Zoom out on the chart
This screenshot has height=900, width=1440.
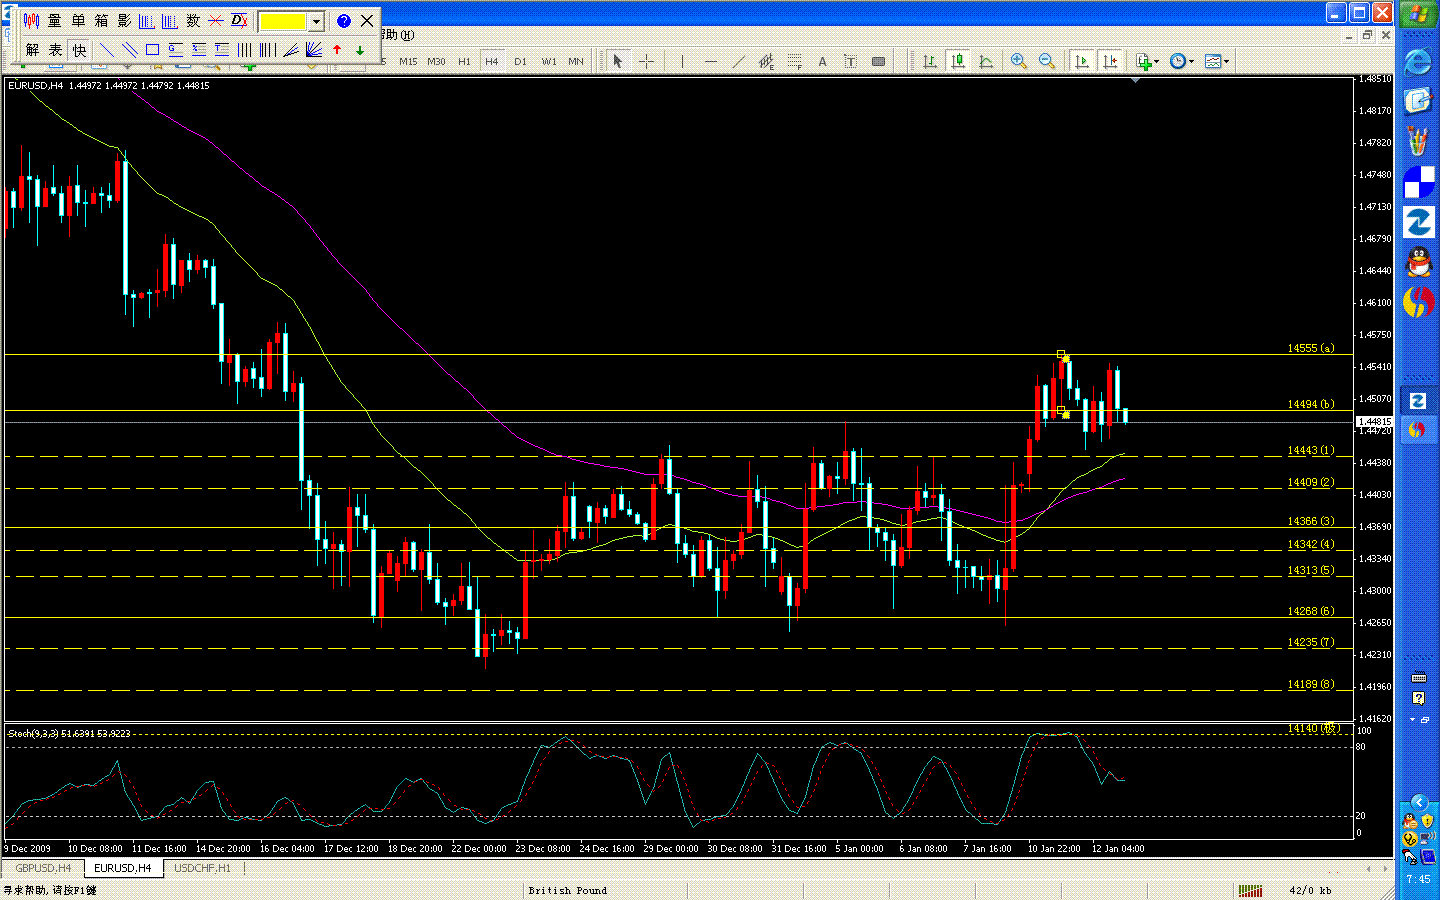(x=1047, y=62)
